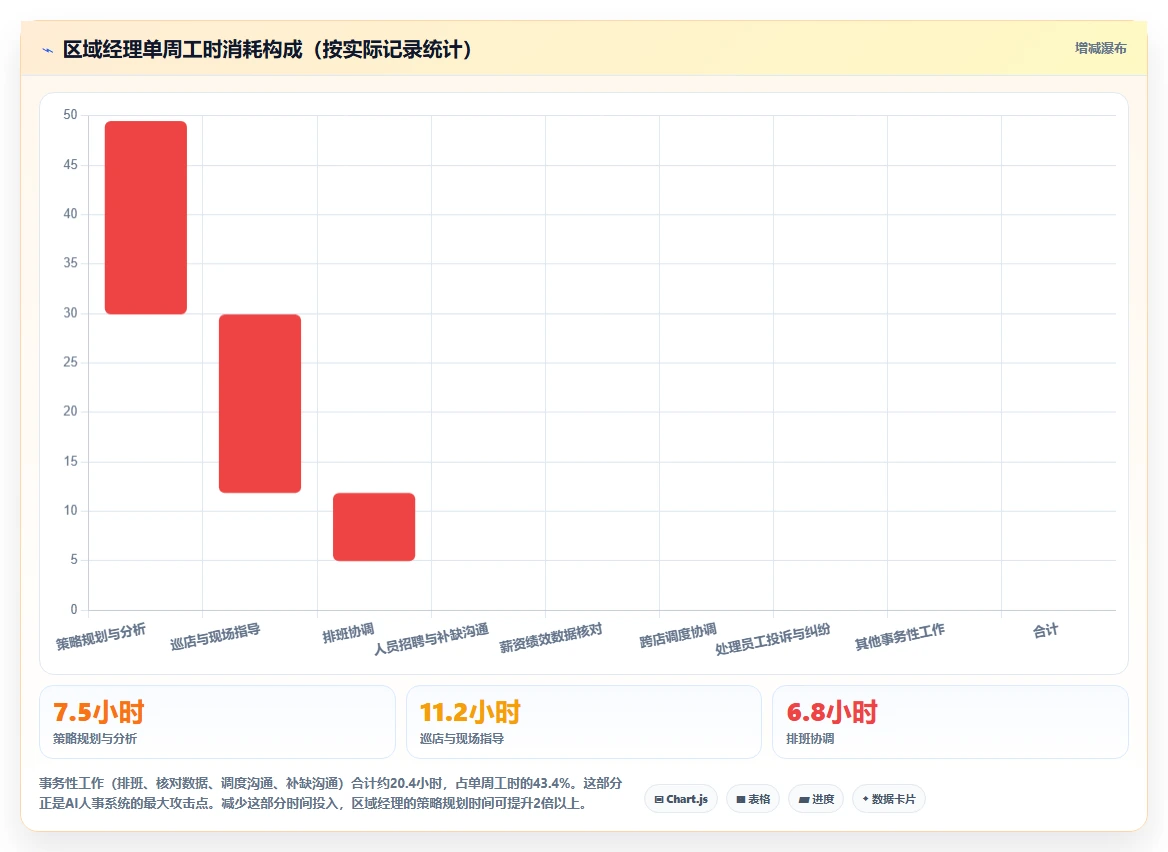Click the 策略规划与分析 x-axis label

tap(101, 637)
